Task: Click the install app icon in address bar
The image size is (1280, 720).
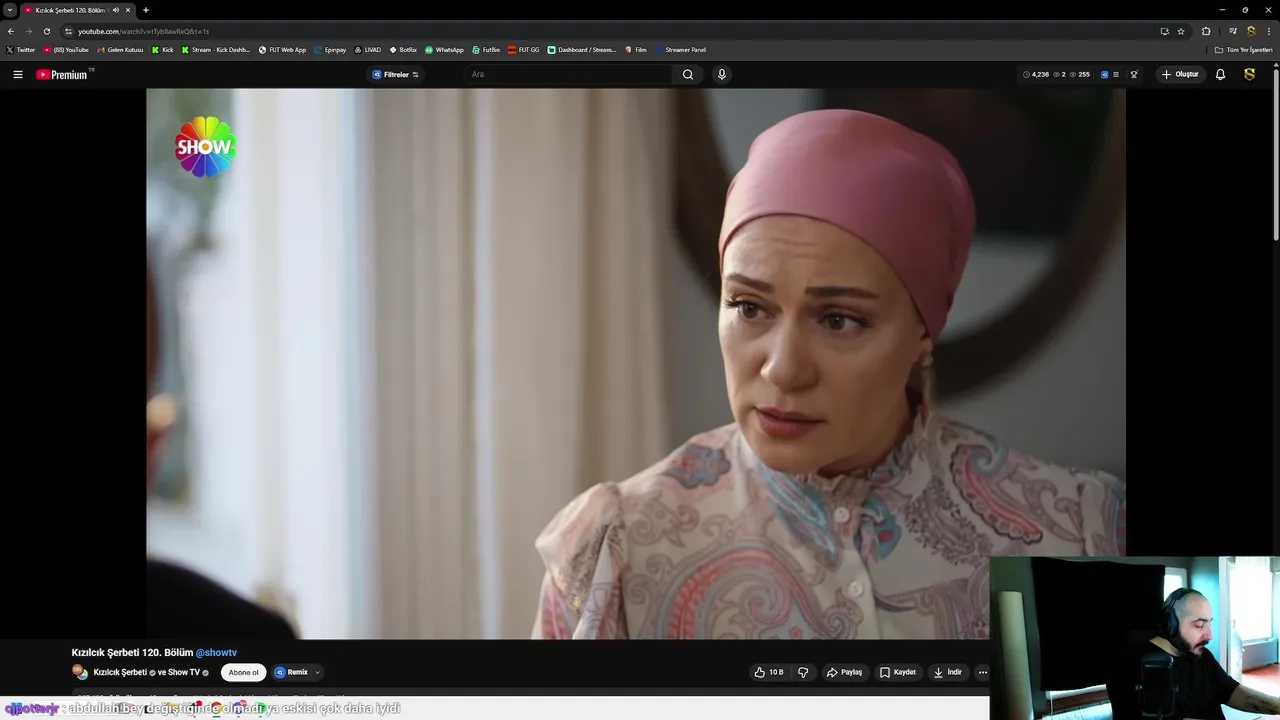Action: 1164,31
